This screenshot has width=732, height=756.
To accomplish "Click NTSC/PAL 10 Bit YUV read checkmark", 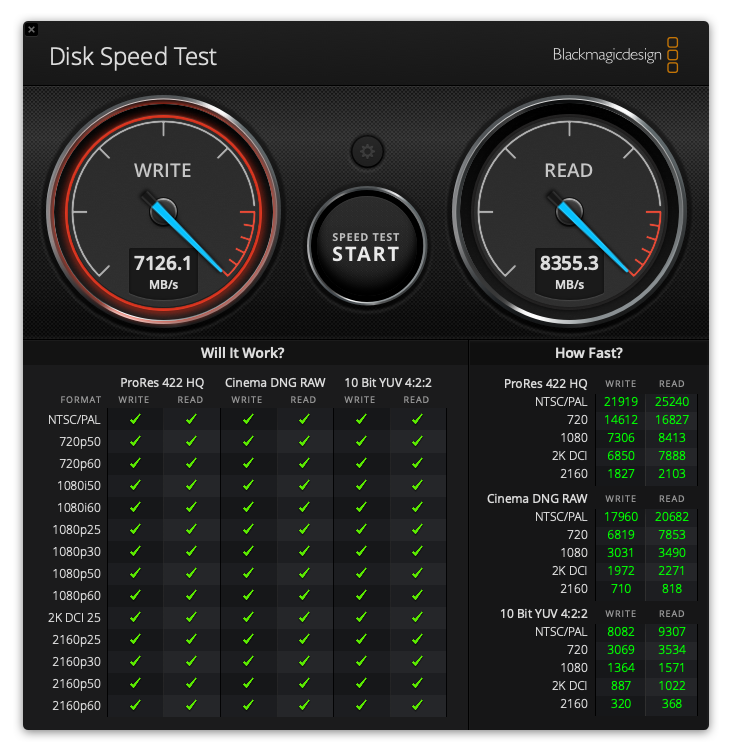I will (x=417, y=419).
